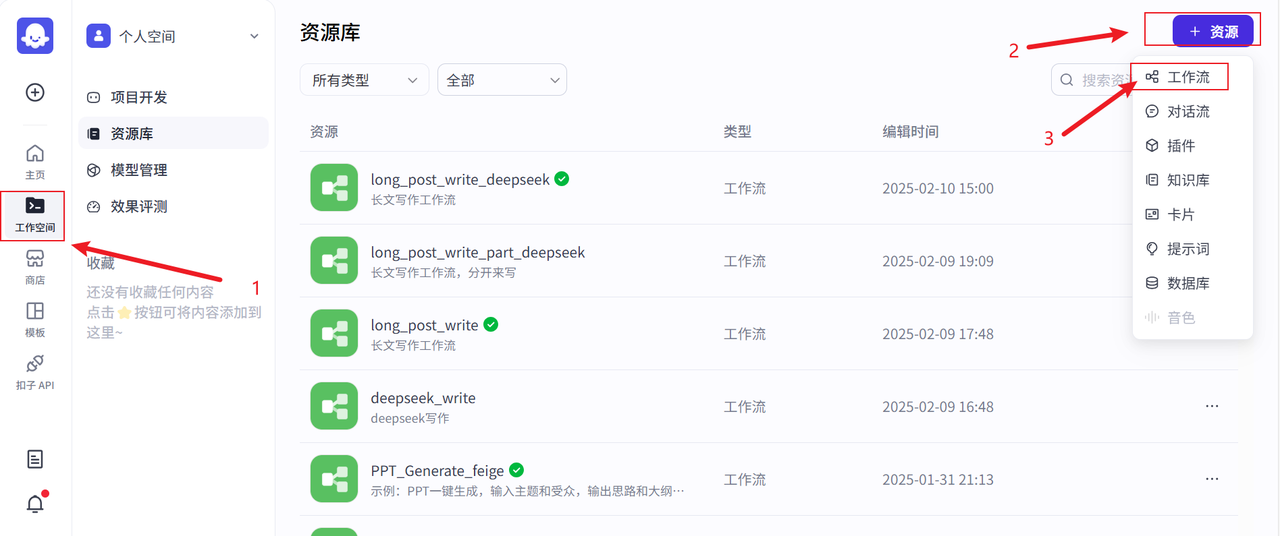Open the notifications bell icon
Viewport: 1280px width, 536px height.
pos(35,504)
